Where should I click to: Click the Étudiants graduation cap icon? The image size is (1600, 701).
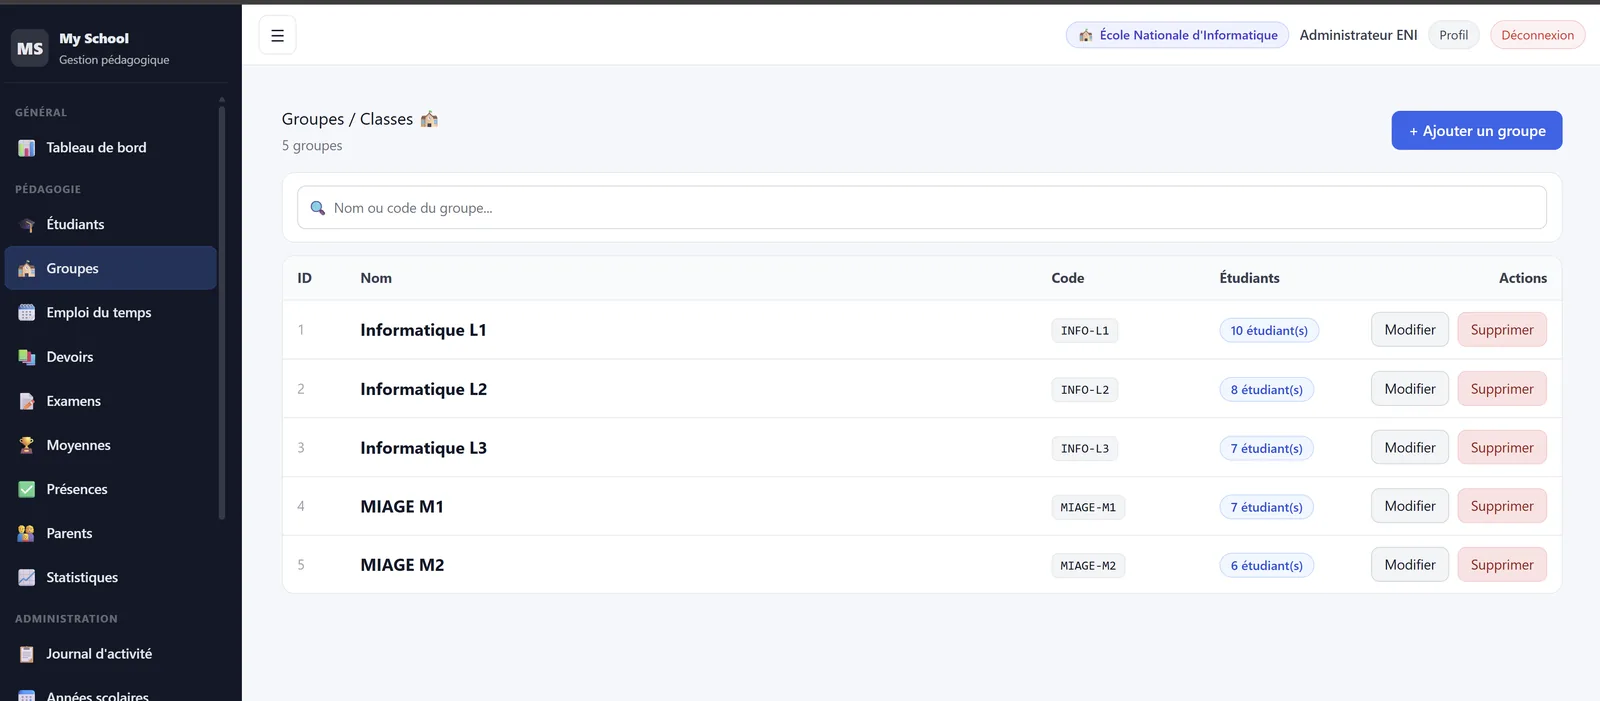[x=27, y=225]
